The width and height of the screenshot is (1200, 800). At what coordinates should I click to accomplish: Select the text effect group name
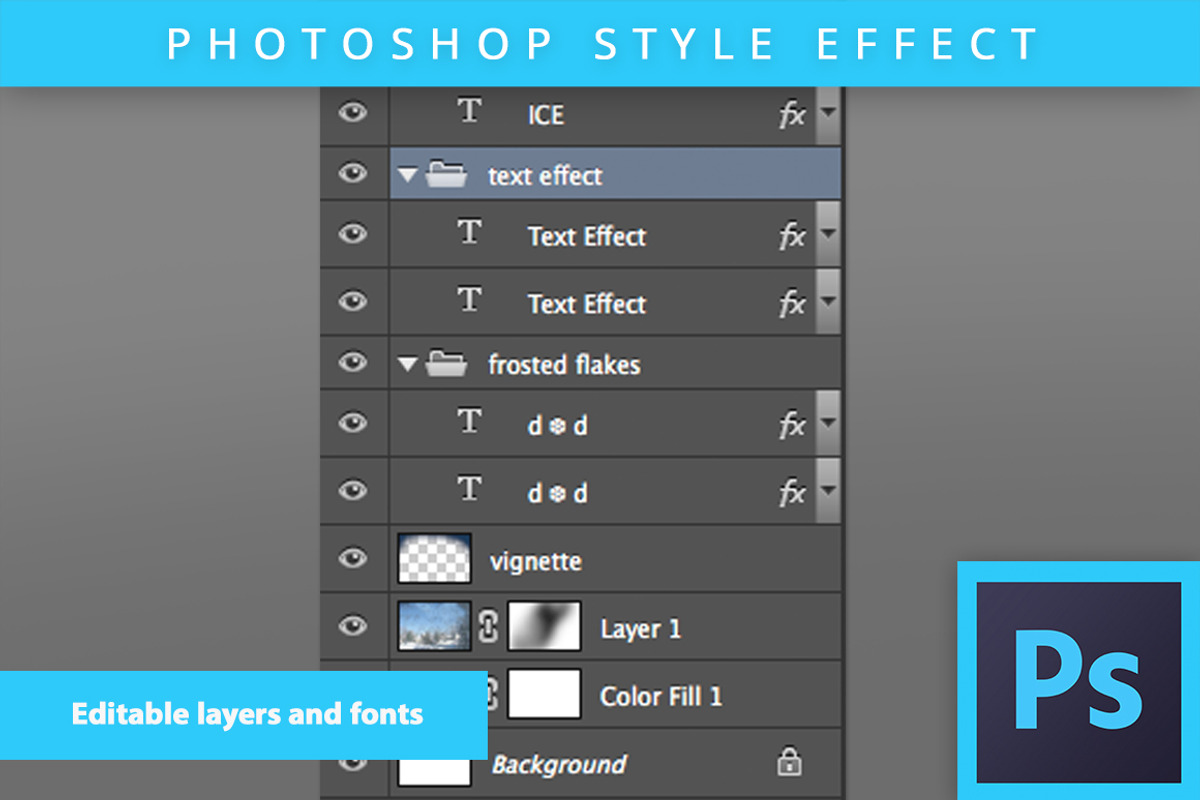(545, 177)
